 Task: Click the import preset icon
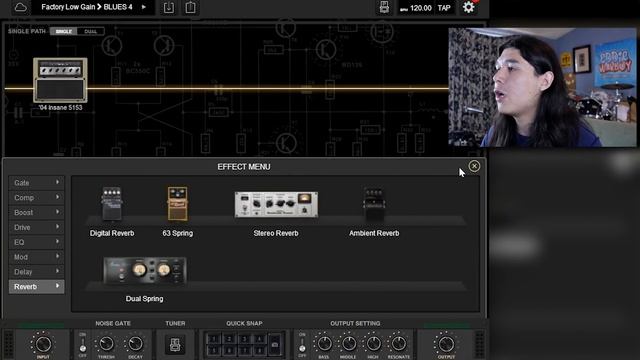(169, 7)
